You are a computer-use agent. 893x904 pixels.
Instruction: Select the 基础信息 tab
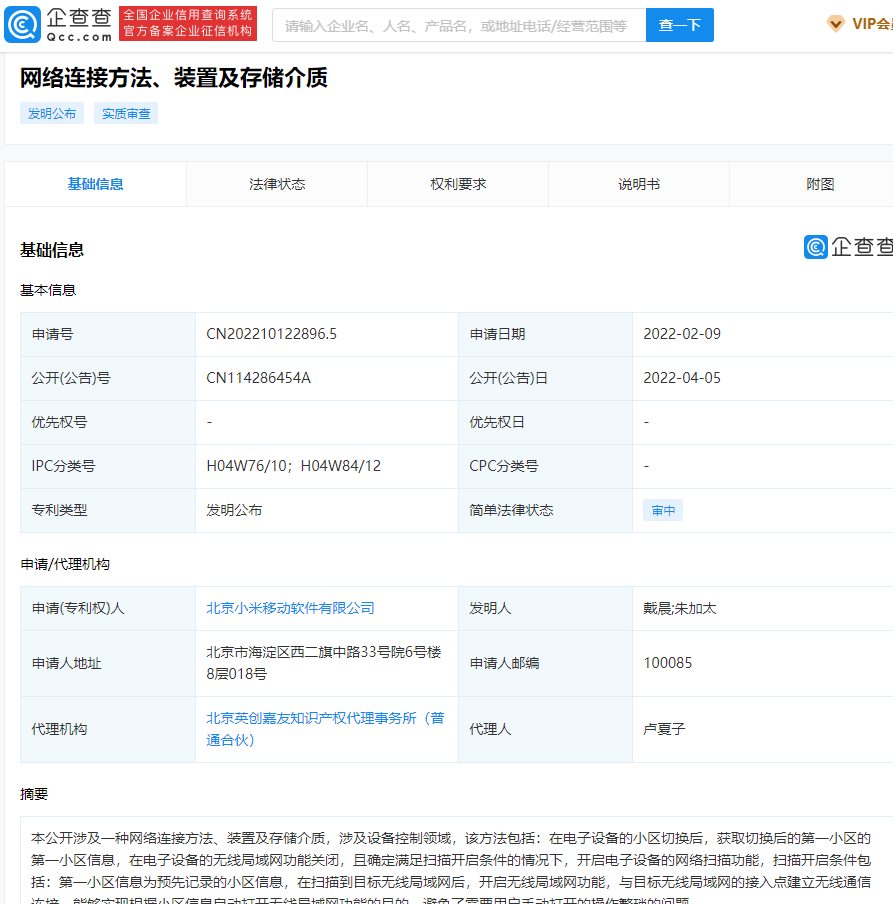pyautogui.click(x=95, y=184)
